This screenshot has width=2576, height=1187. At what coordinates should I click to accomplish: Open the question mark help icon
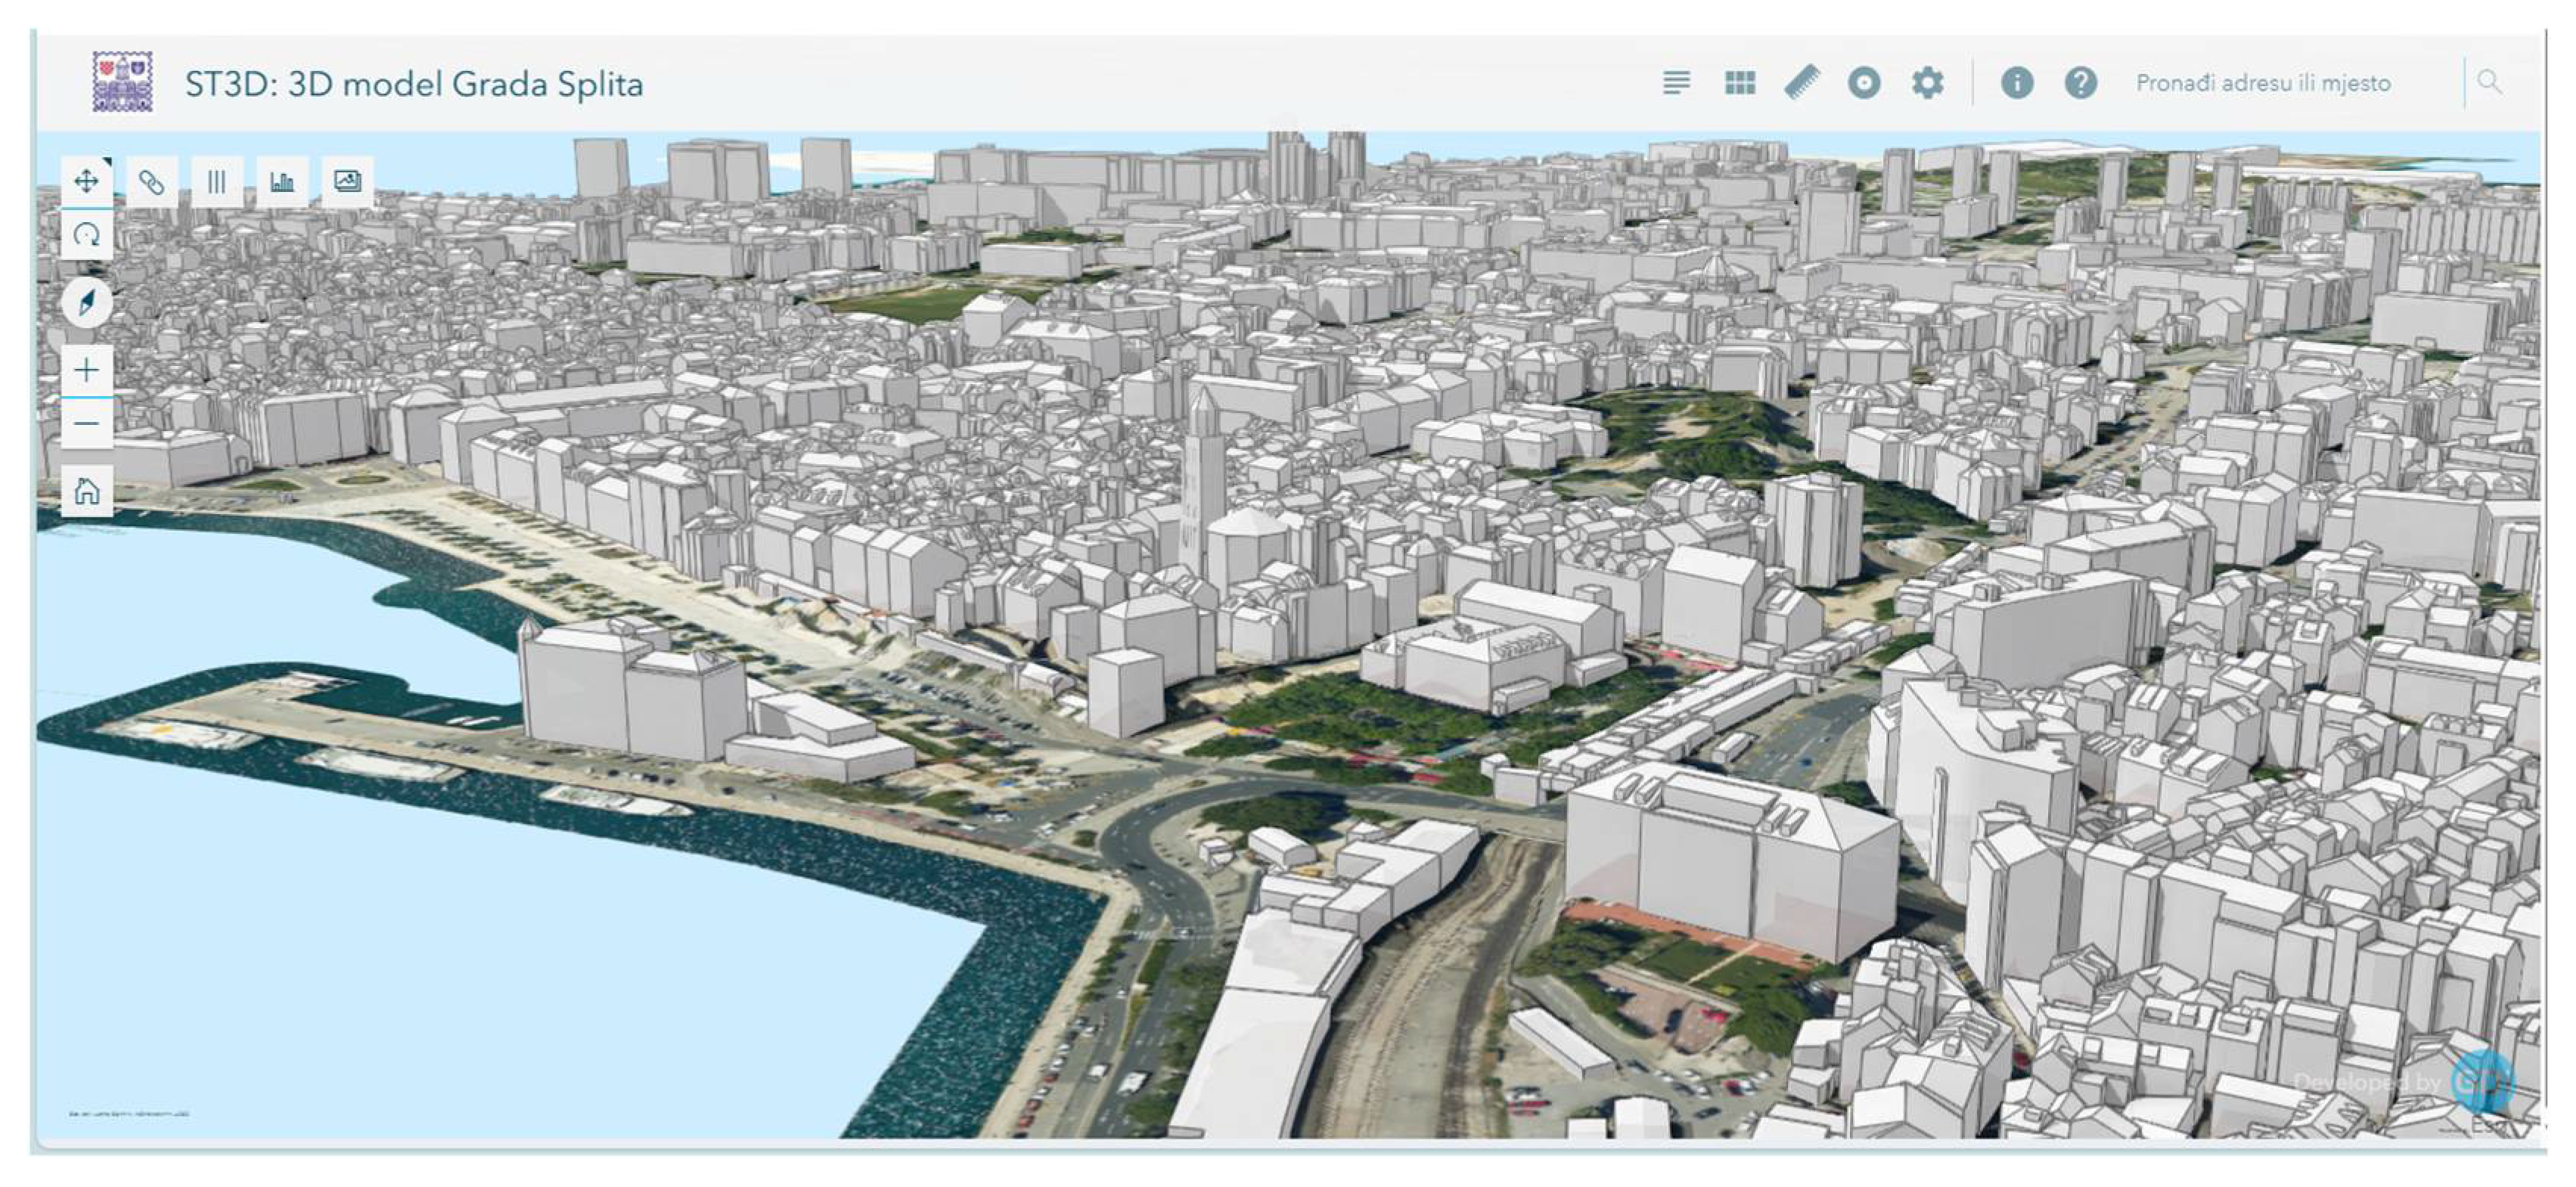(x=2080, y=83)
